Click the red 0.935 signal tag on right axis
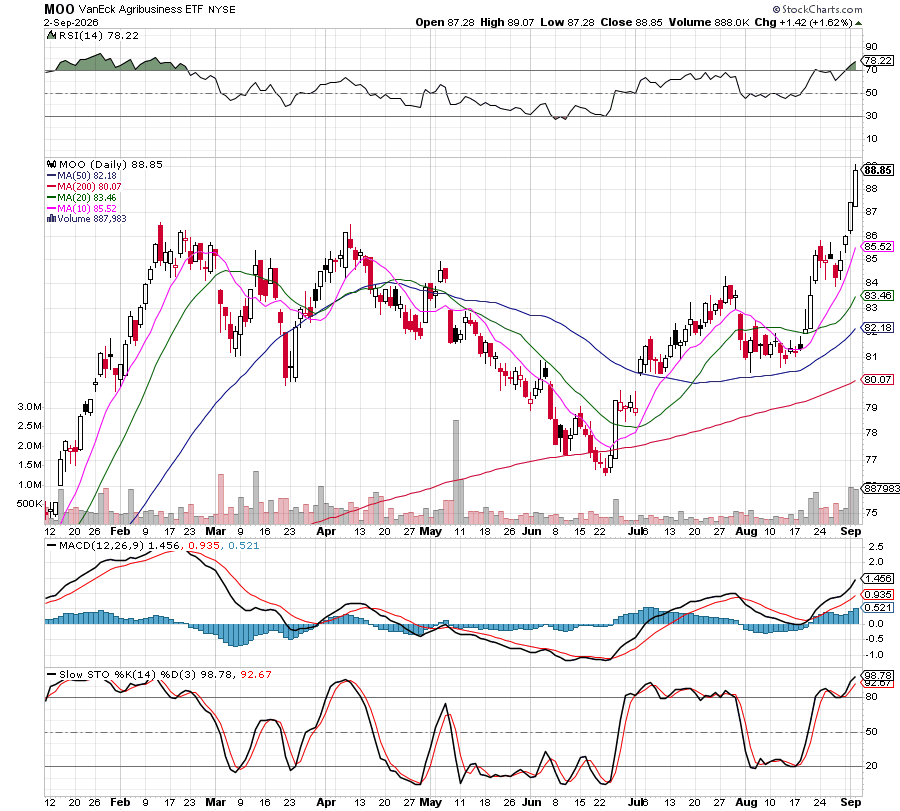Viewport: 900px width, 811px height. click(878, 595)
